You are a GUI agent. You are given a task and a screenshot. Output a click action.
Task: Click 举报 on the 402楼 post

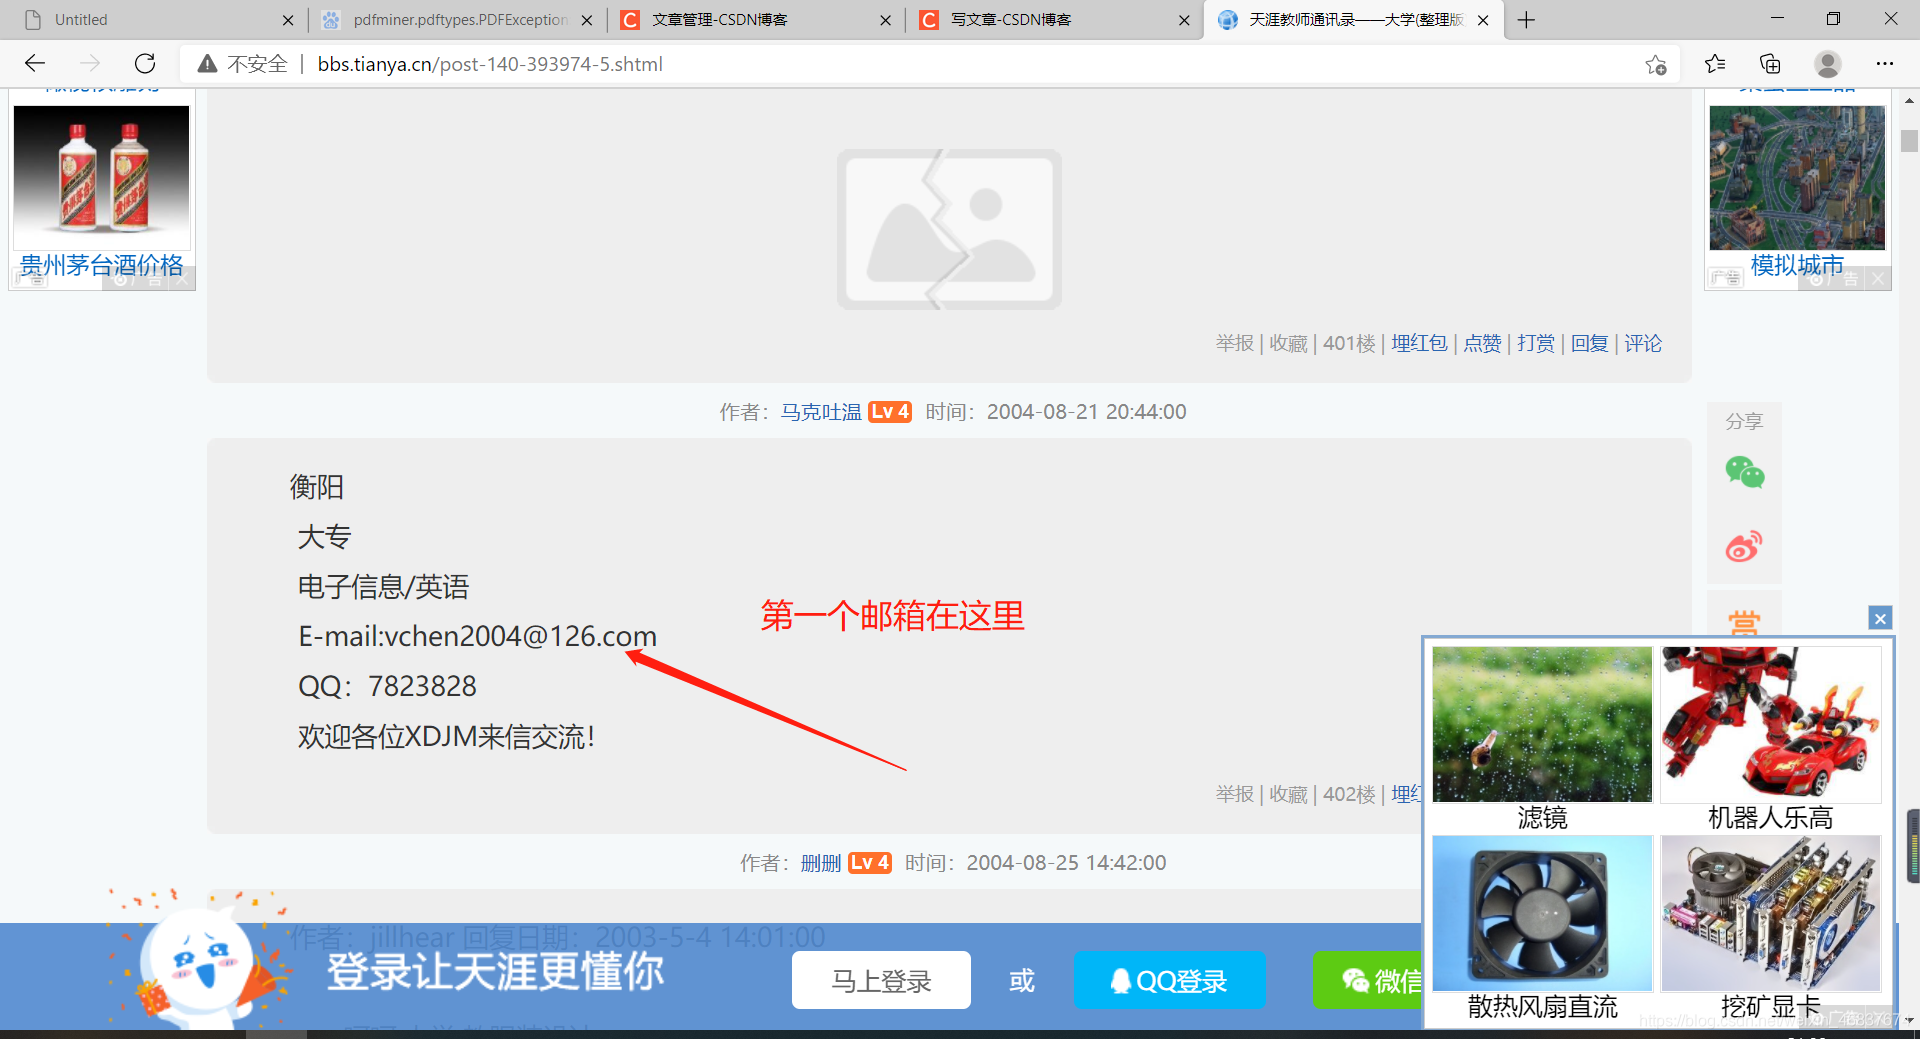pos(1235,794)
